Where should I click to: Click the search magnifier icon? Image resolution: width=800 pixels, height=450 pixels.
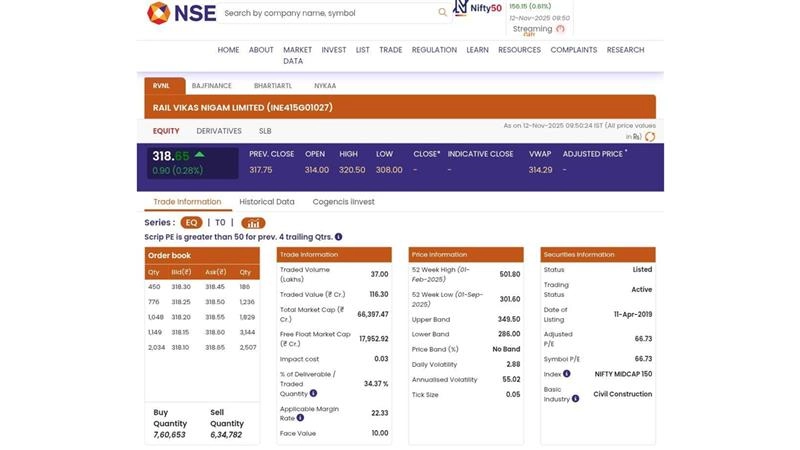point(443,13)
